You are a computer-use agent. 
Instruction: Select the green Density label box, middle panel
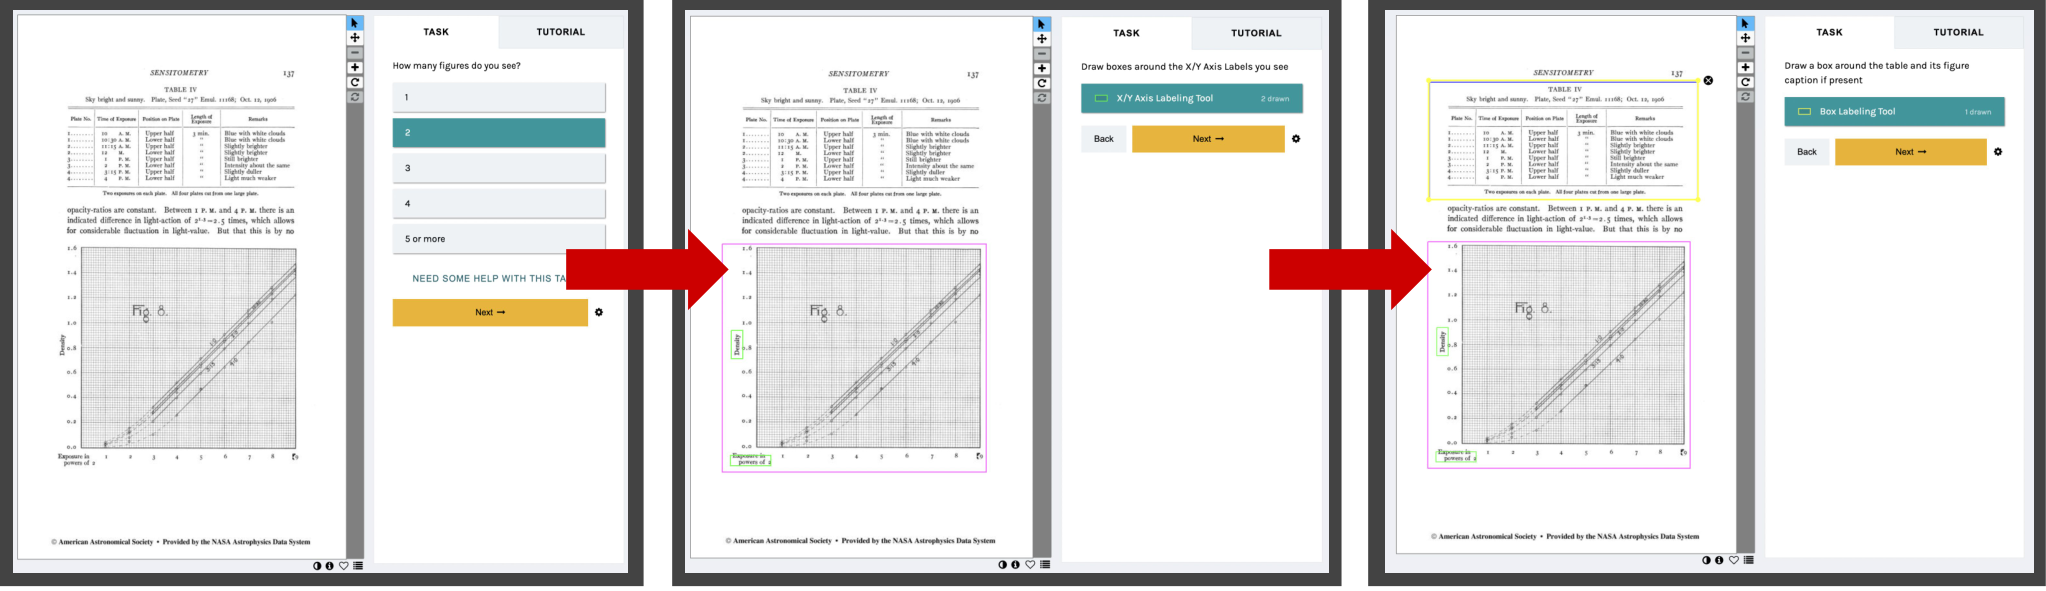coord(738,345)
